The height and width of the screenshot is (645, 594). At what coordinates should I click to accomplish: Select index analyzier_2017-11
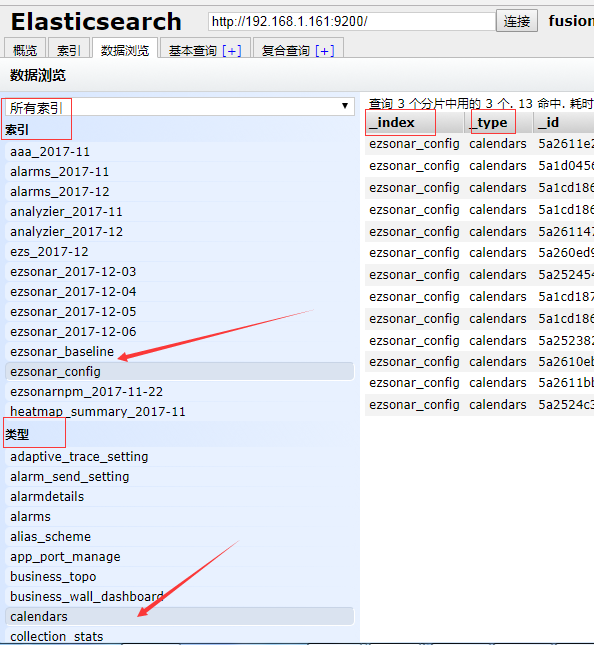(x=179, y=212)
